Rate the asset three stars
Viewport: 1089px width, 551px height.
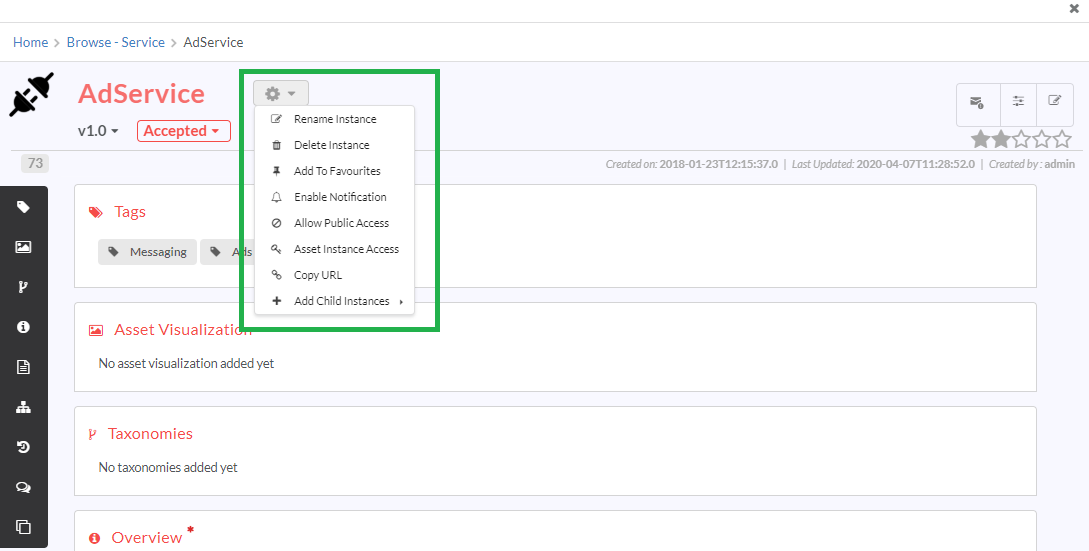click(x=1021, y=140)
